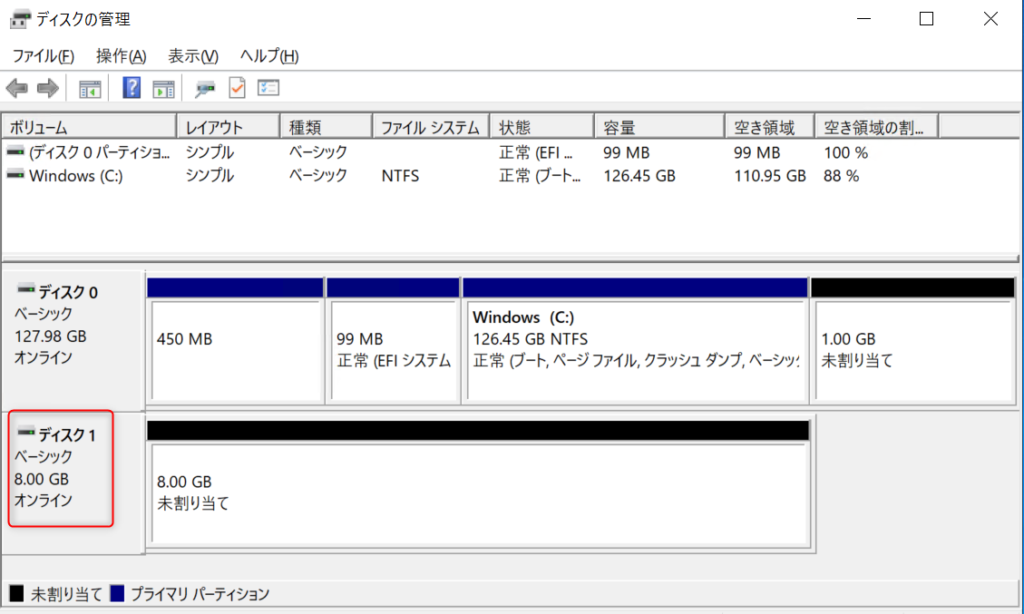Screen dimensions: 1024x614
Task: Sort by the レイアウト column header
Action: click(x=229, y=127)
